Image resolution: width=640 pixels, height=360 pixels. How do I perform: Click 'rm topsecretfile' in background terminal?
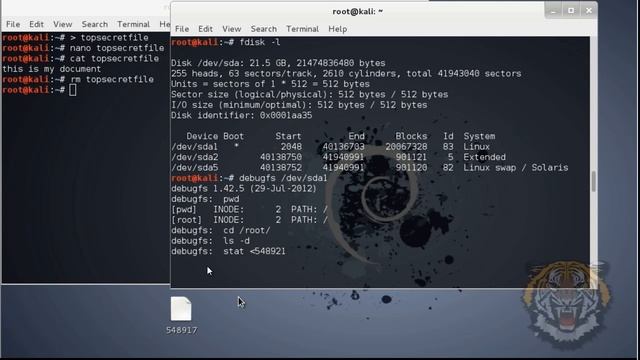tap(112, 79)
